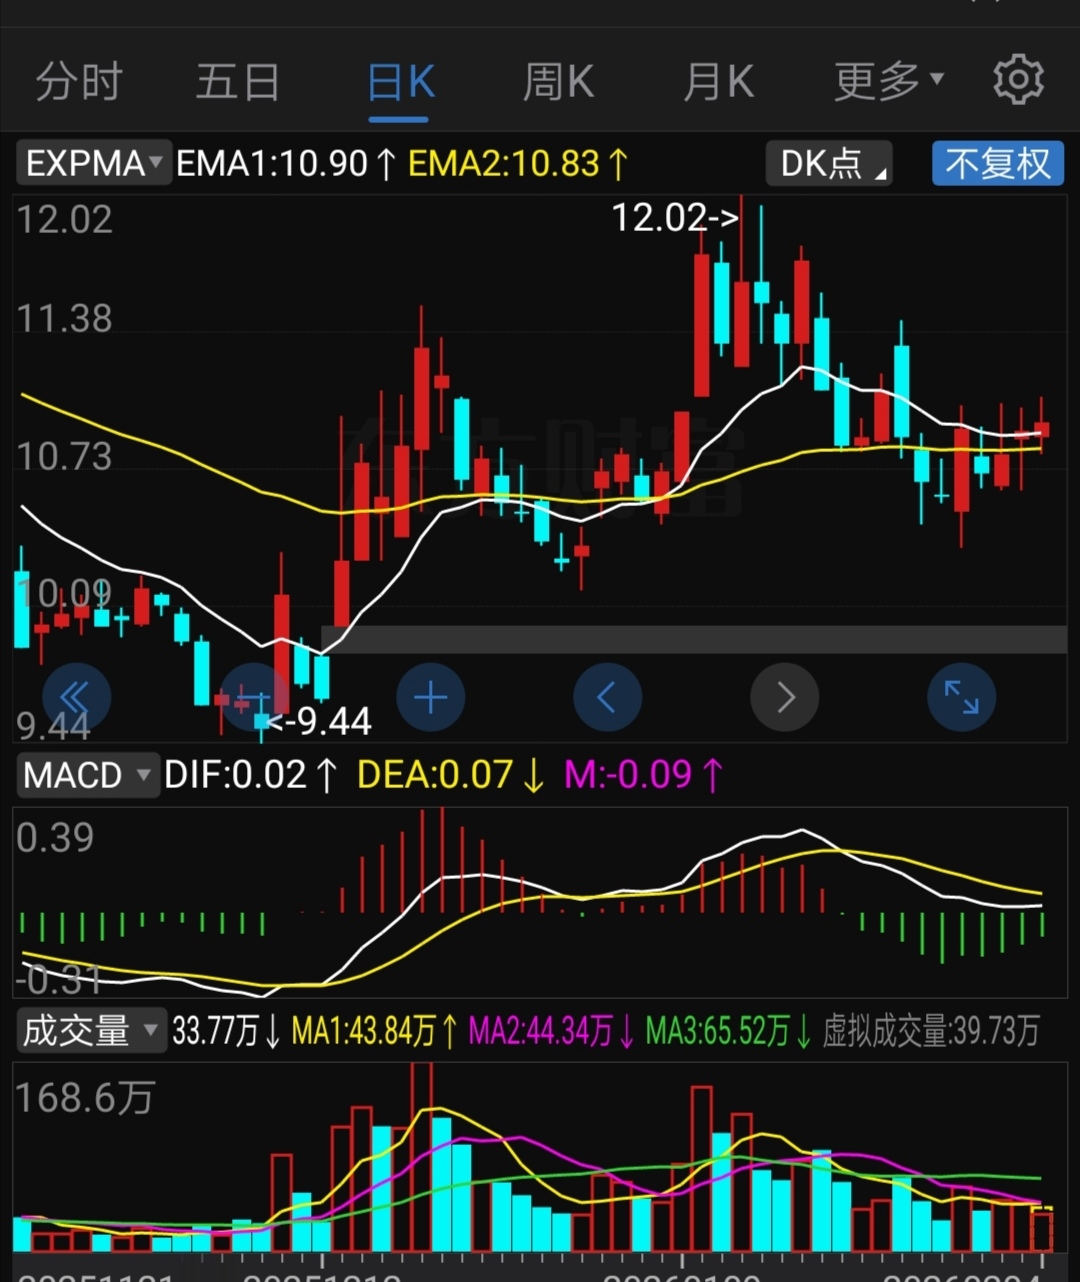
Task: Zoom in chart with plus button
Action: [x=431, y=697]
